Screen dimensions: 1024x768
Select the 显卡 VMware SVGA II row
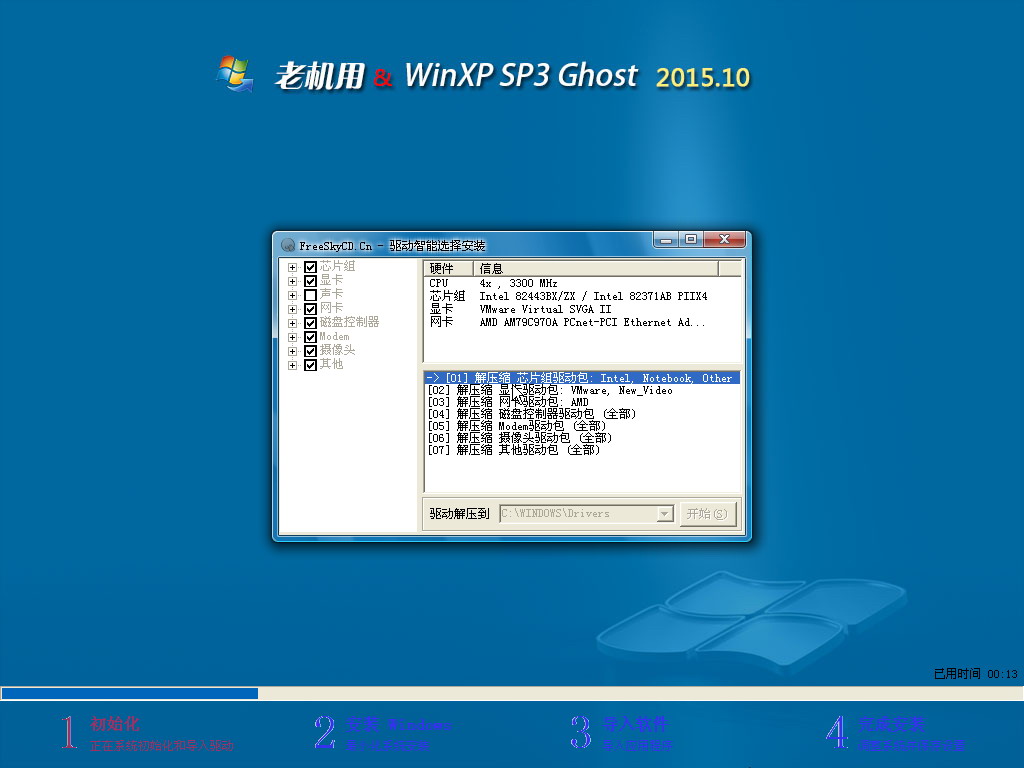[x=583, y=310]
